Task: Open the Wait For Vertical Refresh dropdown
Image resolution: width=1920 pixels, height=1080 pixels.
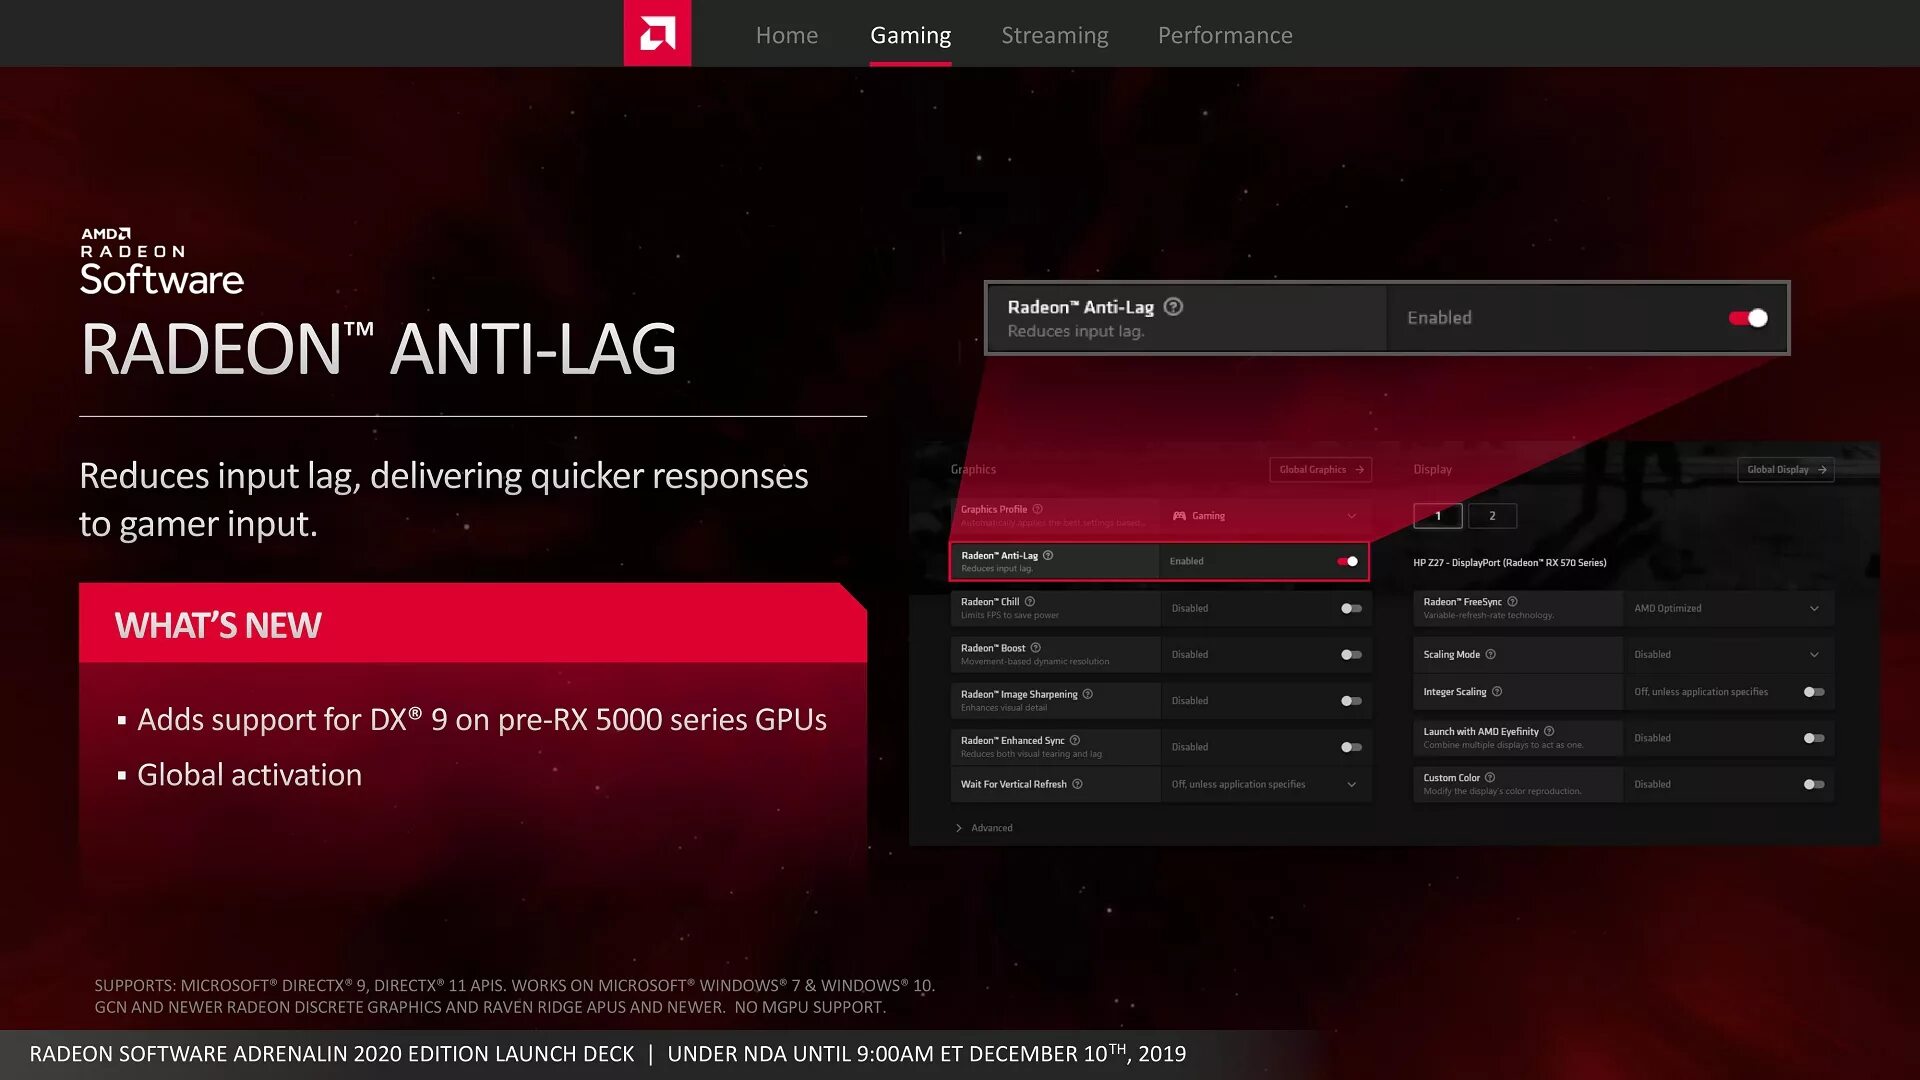Action: coord(1350,783)
